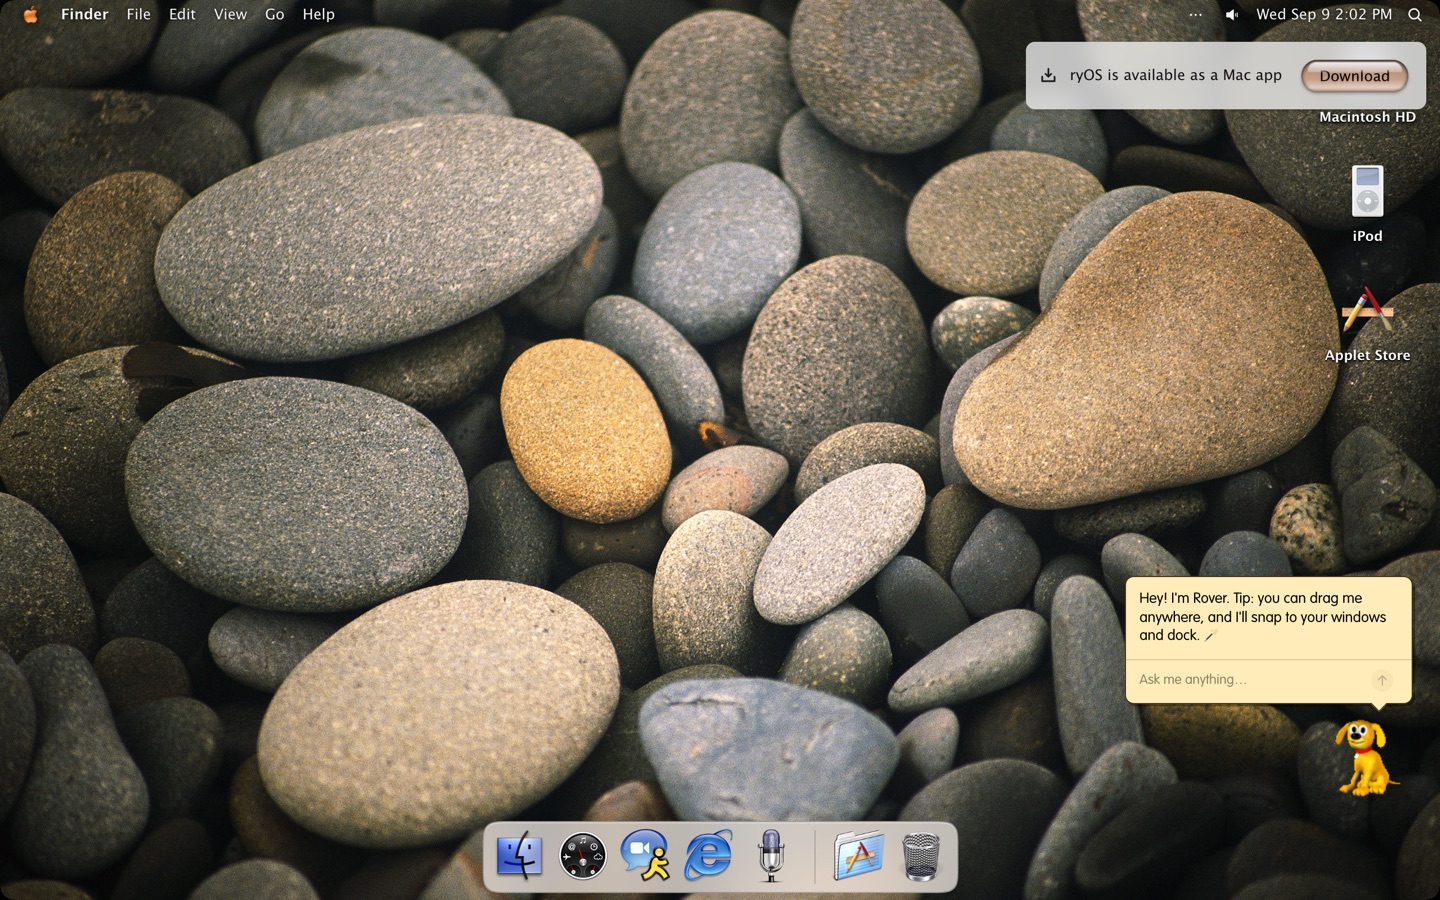
Task: Open the Edit menu
Action: pos(182,14)
